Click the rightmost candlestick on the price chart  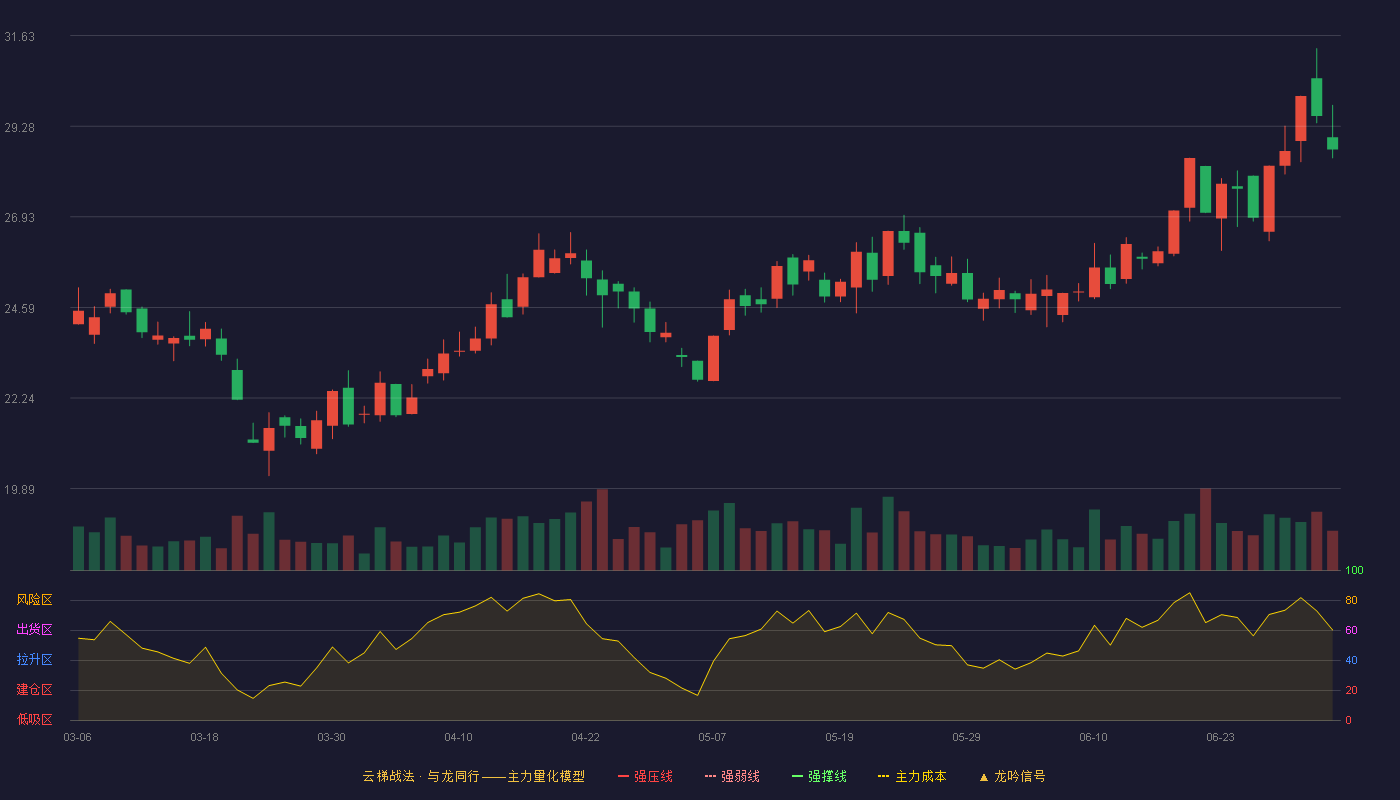coord(1332,143)
